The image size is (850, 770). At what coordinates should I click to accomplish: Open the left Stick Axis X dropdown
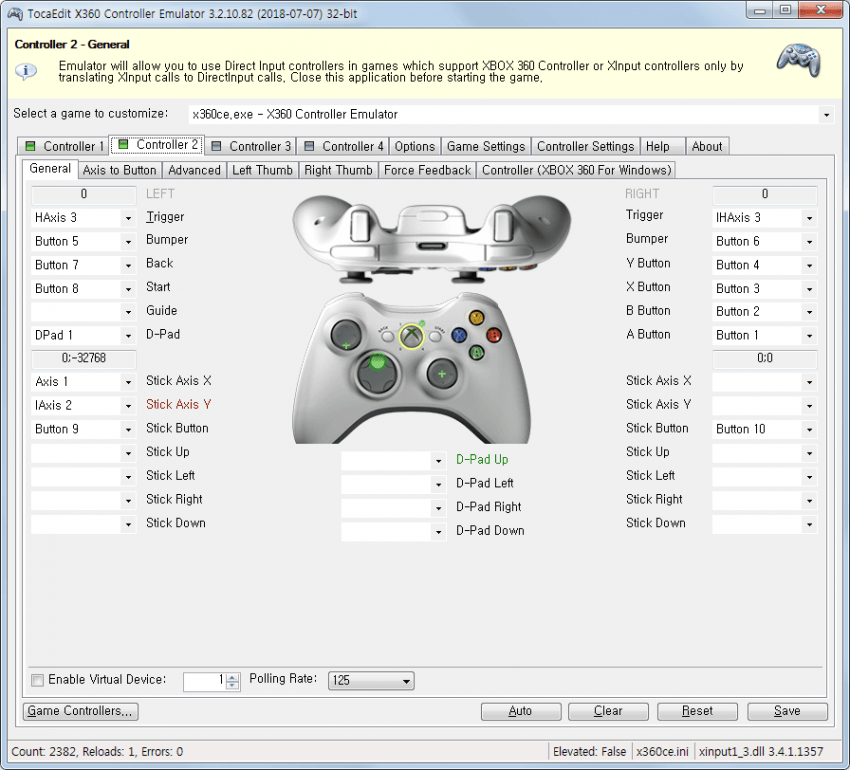coord(128,382)
